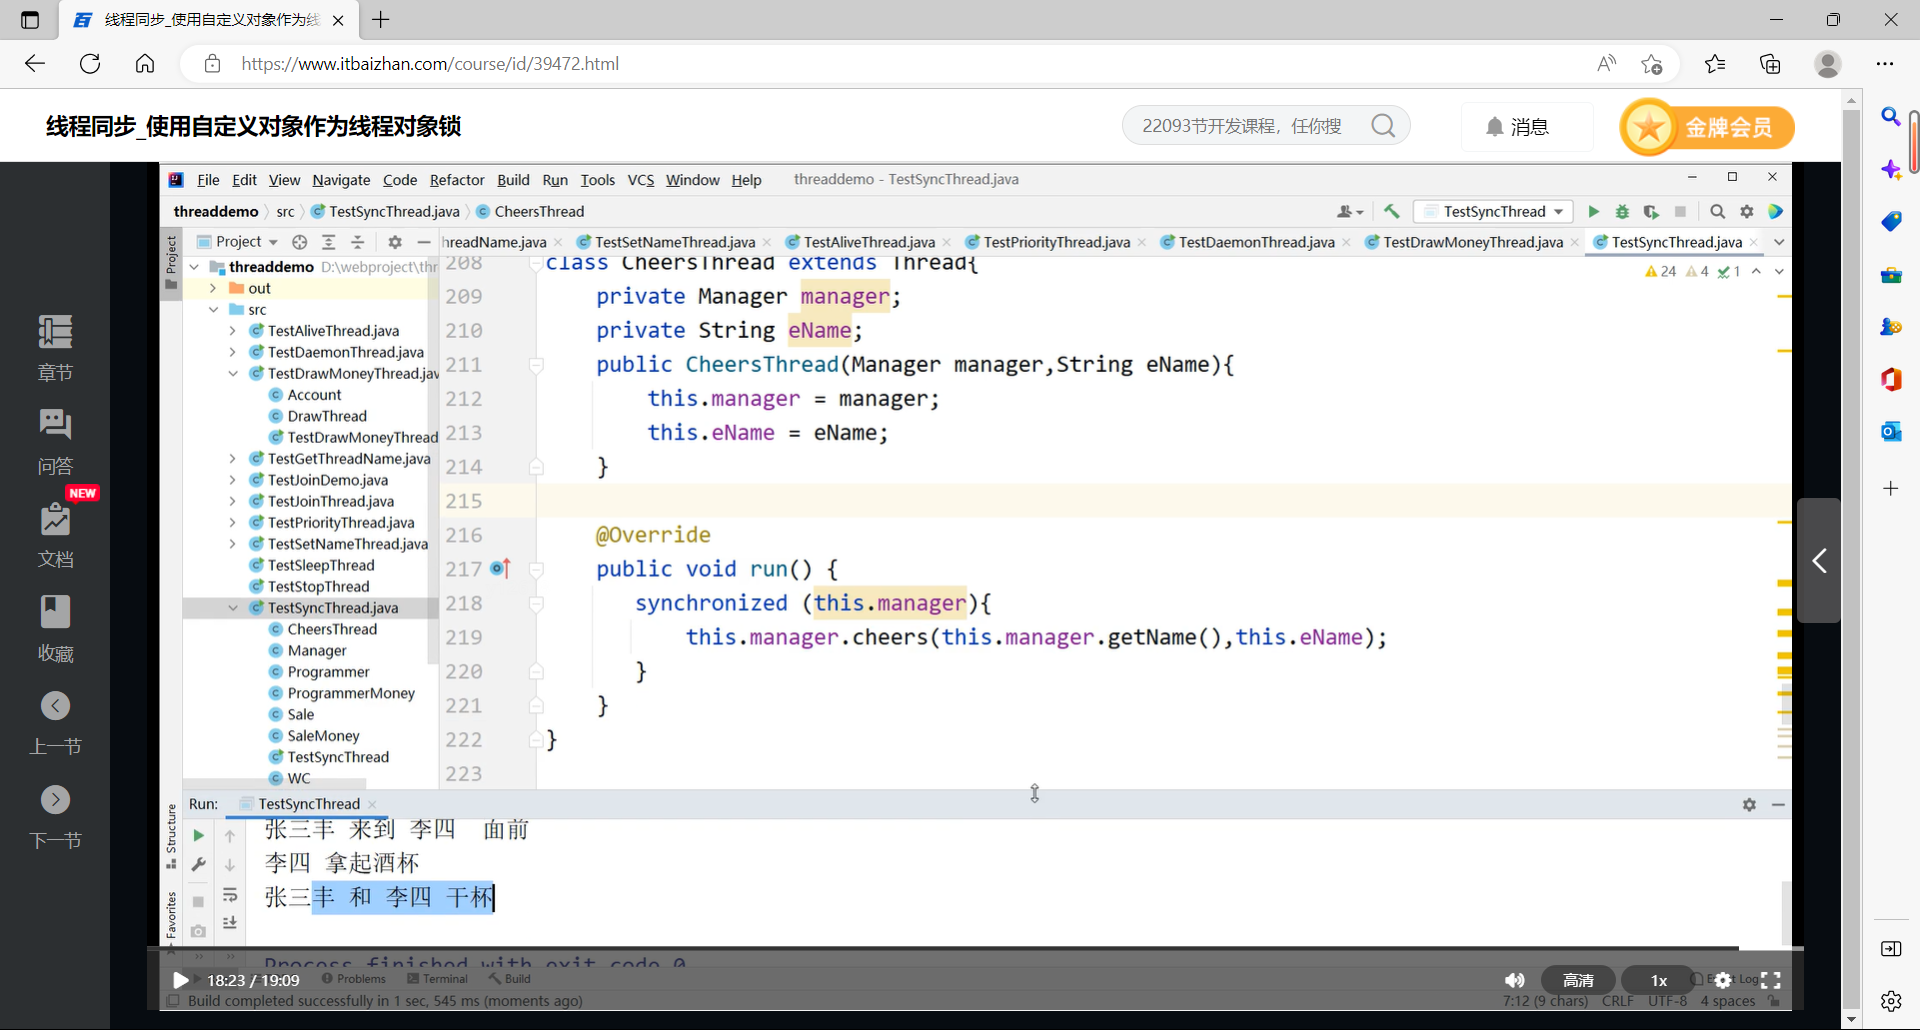Add page to browser favorites star
Image resolution: width=1920 pixels, height=1030 pixels.
pos(1651,64)
